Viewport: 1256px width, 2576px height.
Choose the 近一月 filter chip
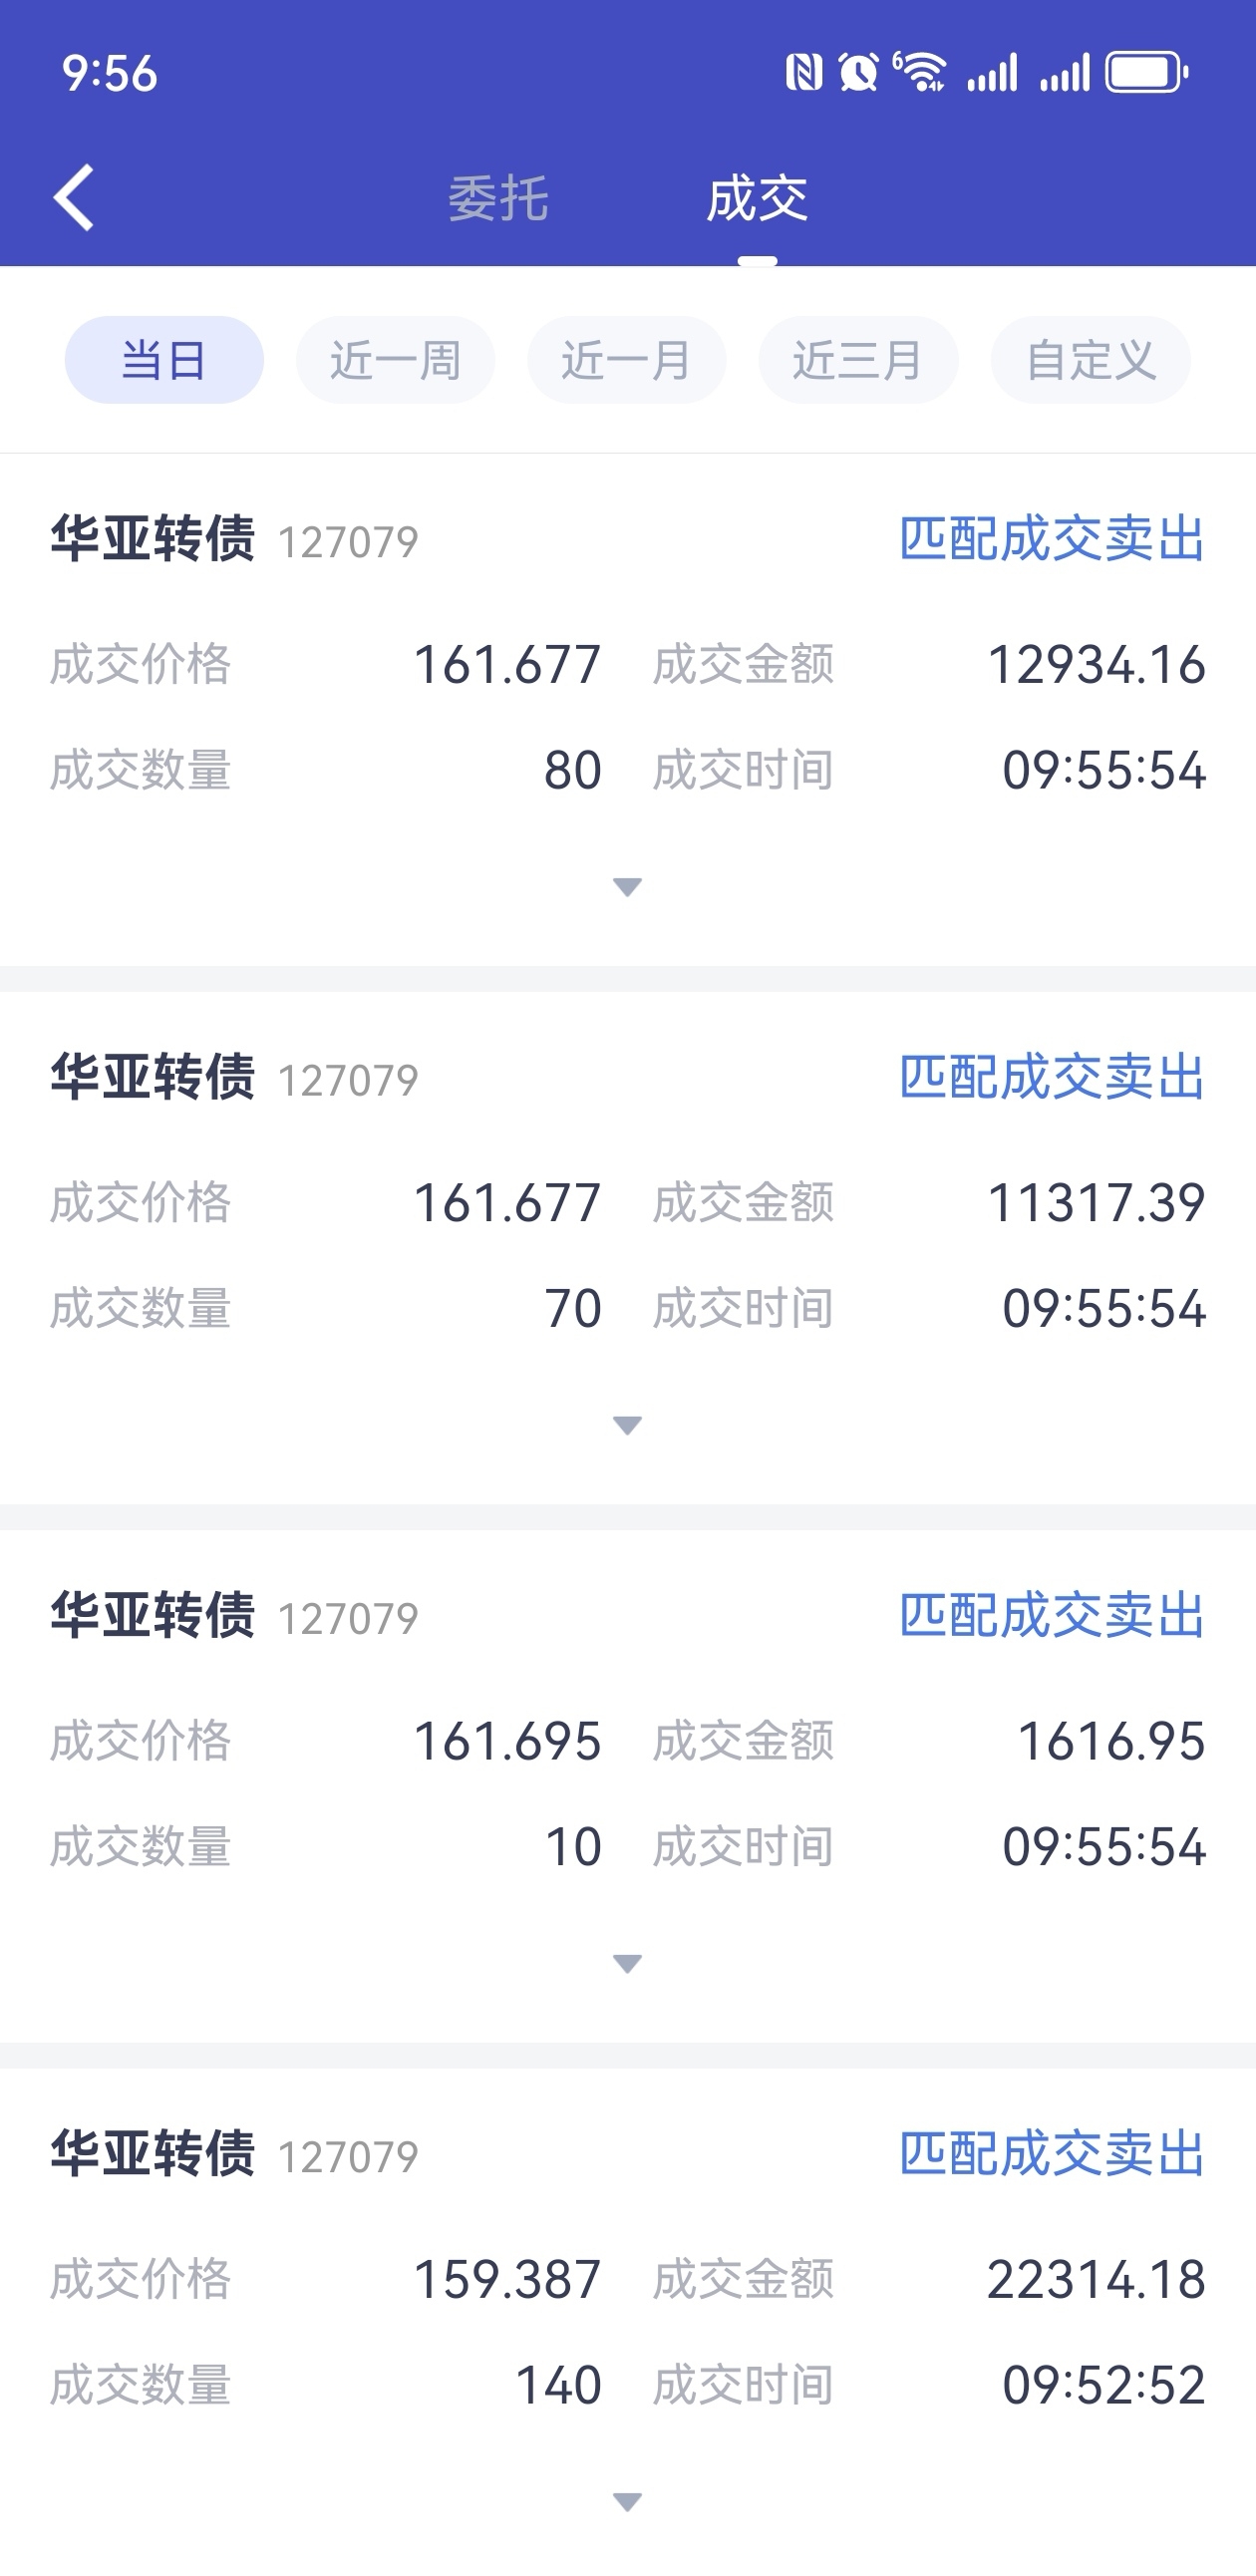pyautogui.click(x=627, y=360)
